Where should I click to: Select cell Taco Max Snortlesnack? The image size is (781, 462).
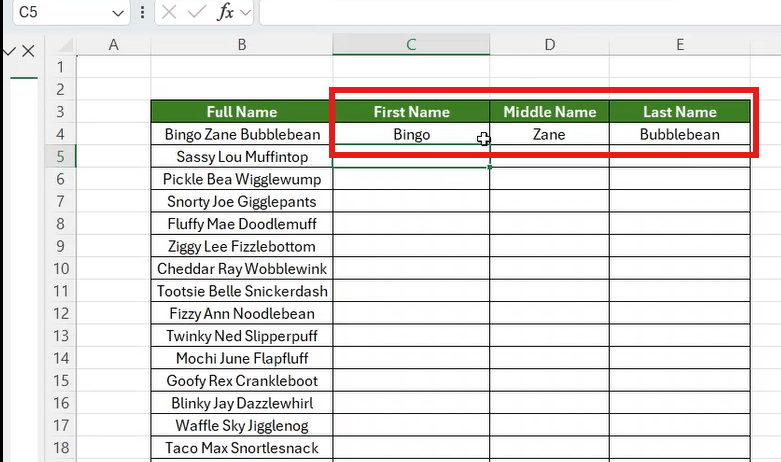(x=242, y=448)
